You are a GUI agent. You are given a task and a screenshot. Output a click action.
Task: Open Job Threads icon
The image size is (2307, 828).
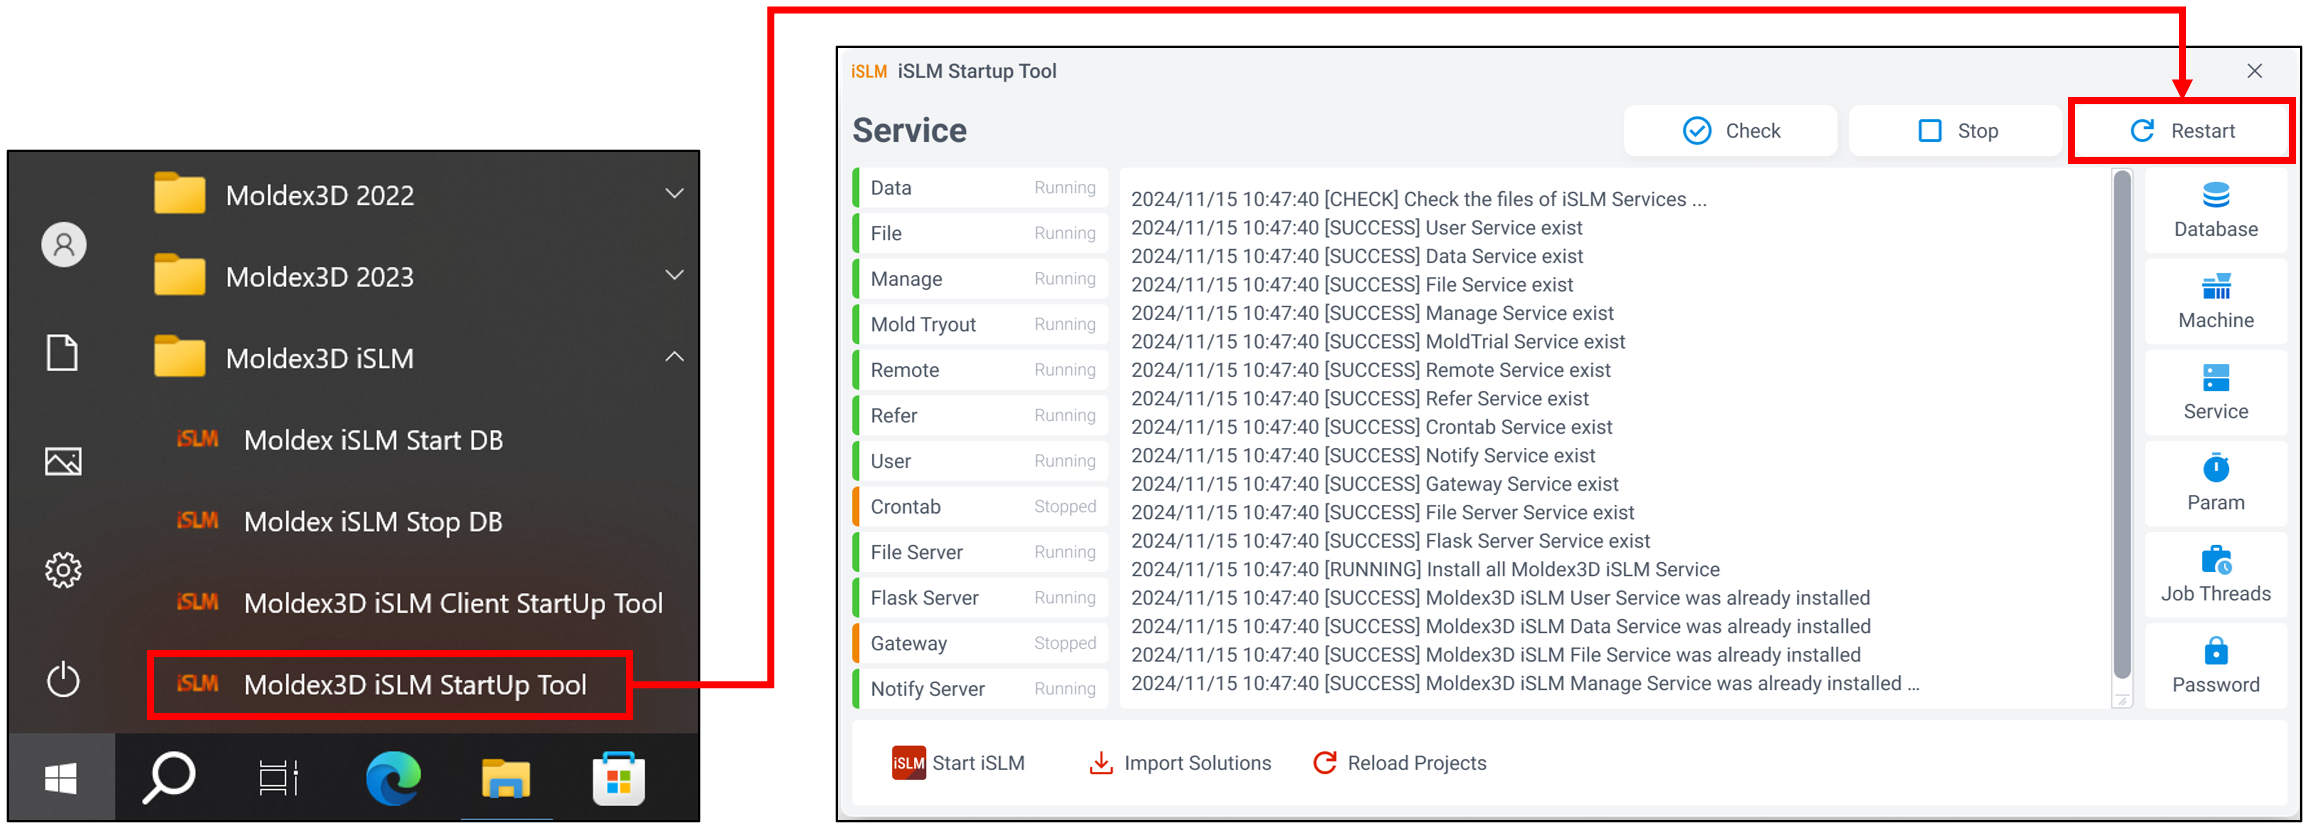(2215, 561)
